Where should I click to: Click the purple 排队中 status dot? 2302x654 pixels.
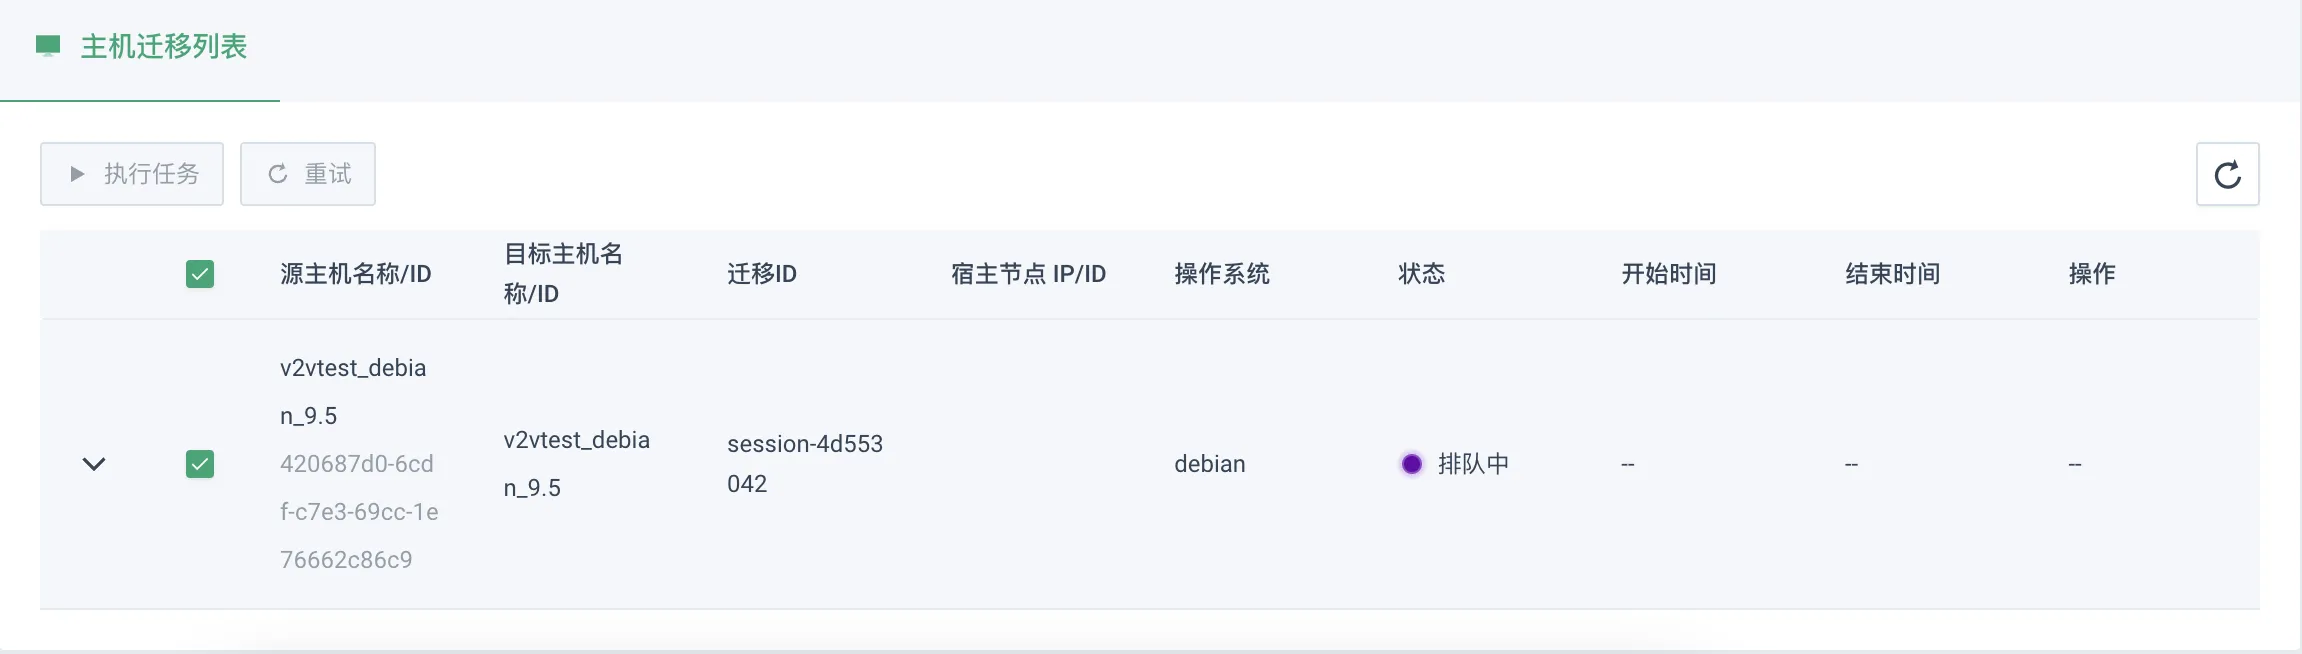point(1411,464)
